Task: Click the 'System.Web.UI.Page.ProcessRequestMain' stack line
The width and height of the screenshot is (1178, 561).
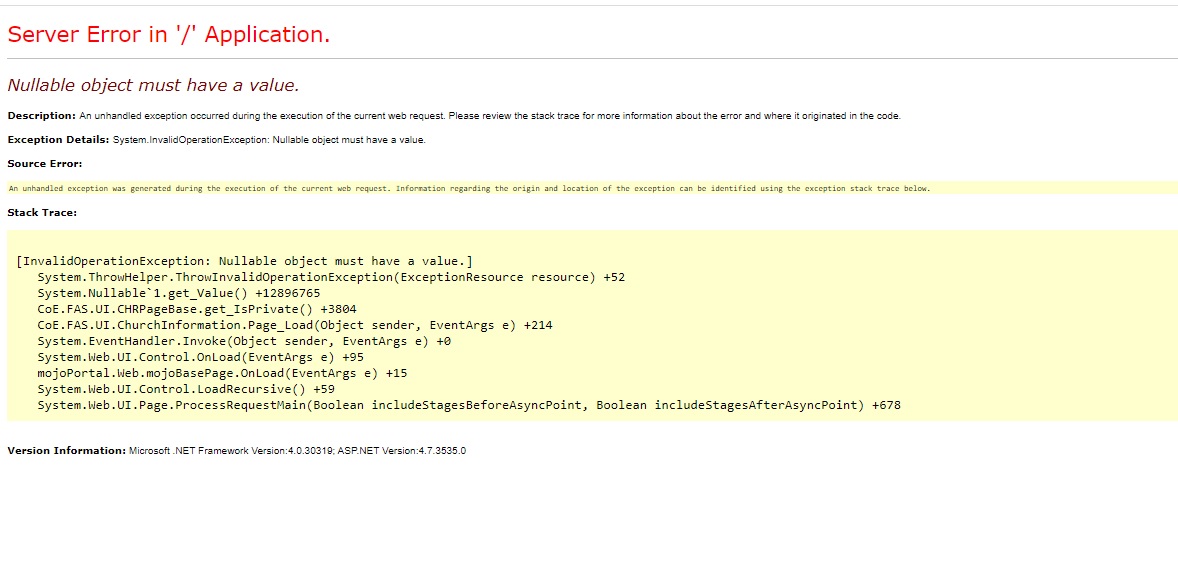Action: coord(468,405)
